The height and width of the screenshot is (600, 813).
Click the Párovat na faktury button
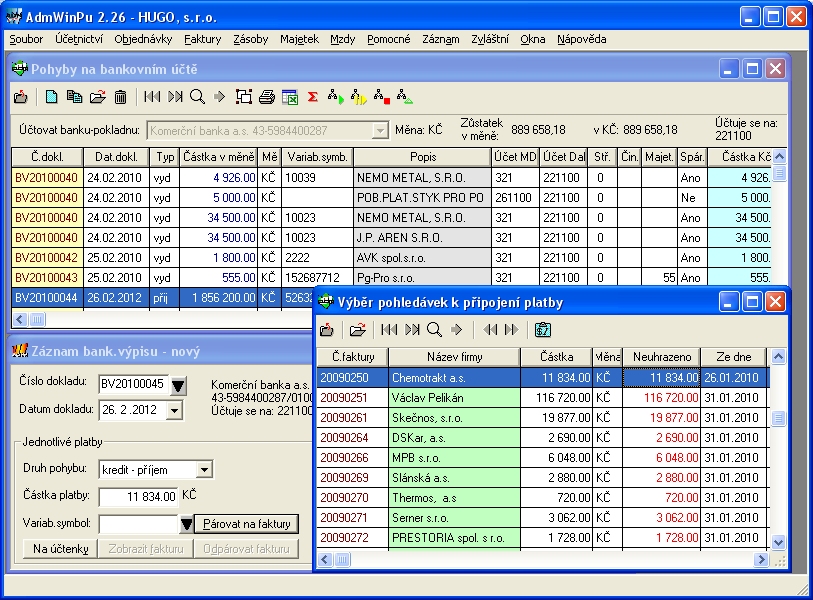pos(247,524)
